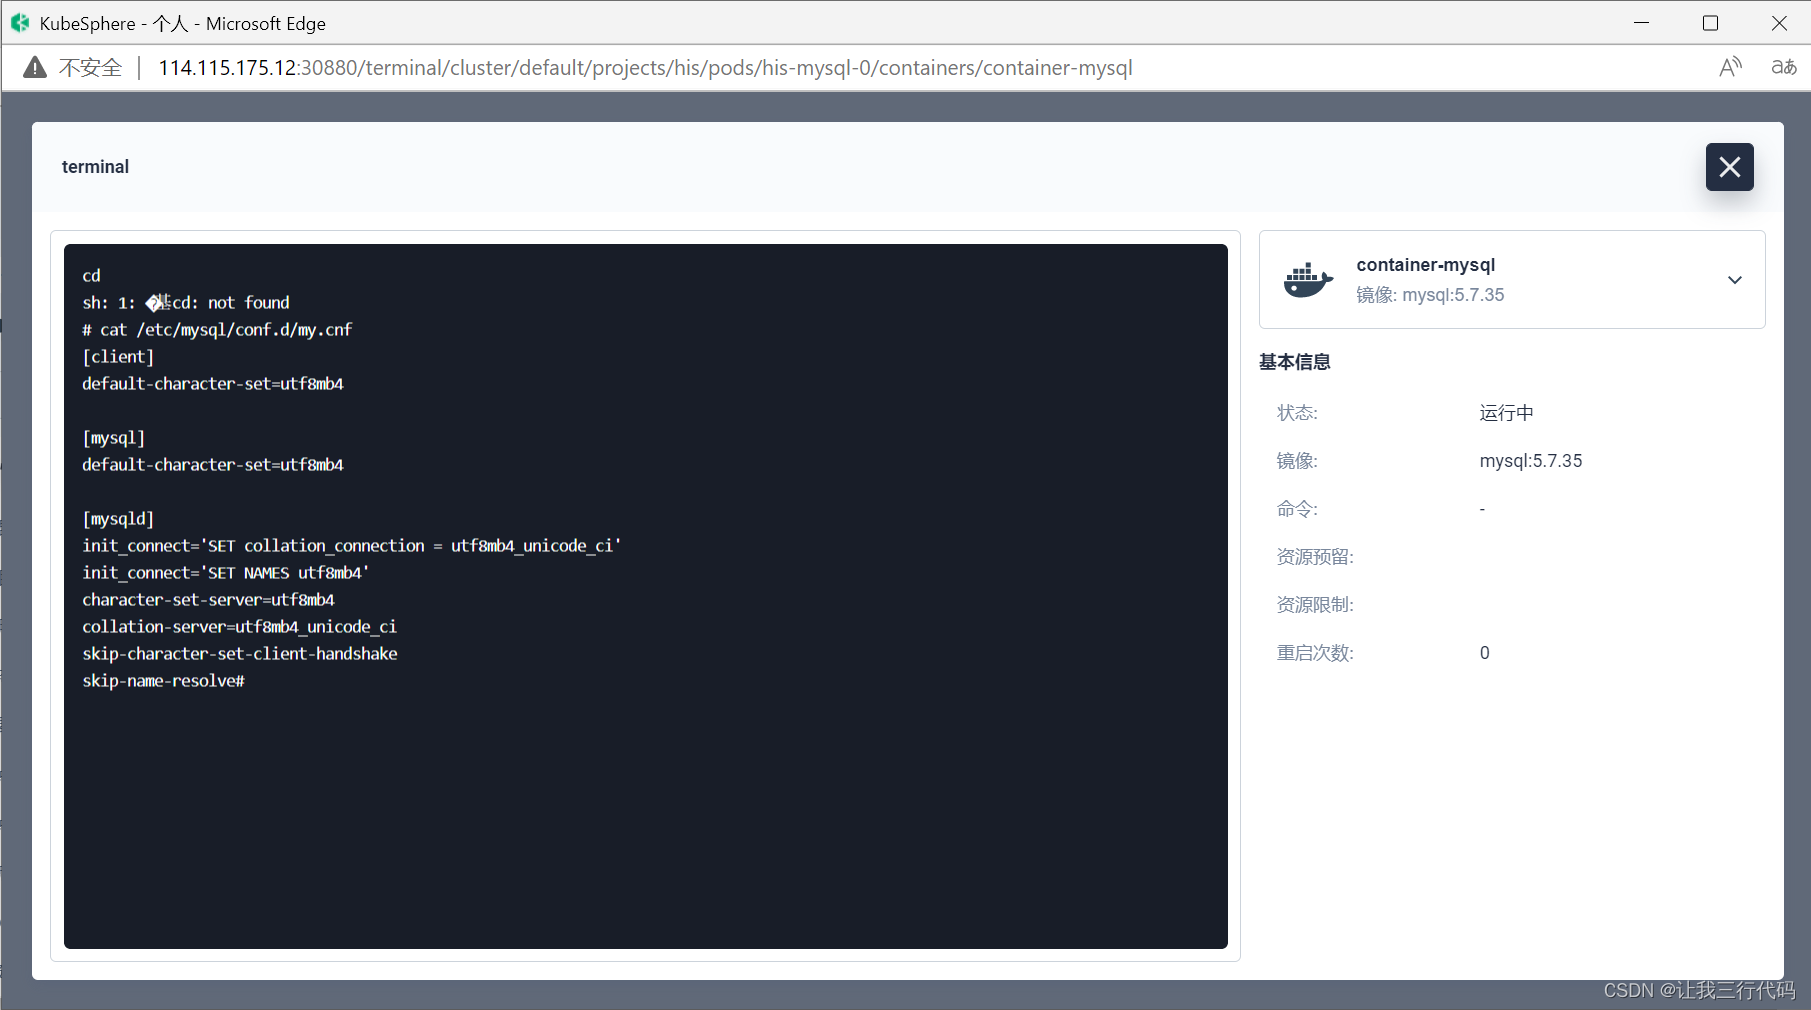
Task: Click the 'sh: 1: cd: not found' error line
Action: [186, 303]
